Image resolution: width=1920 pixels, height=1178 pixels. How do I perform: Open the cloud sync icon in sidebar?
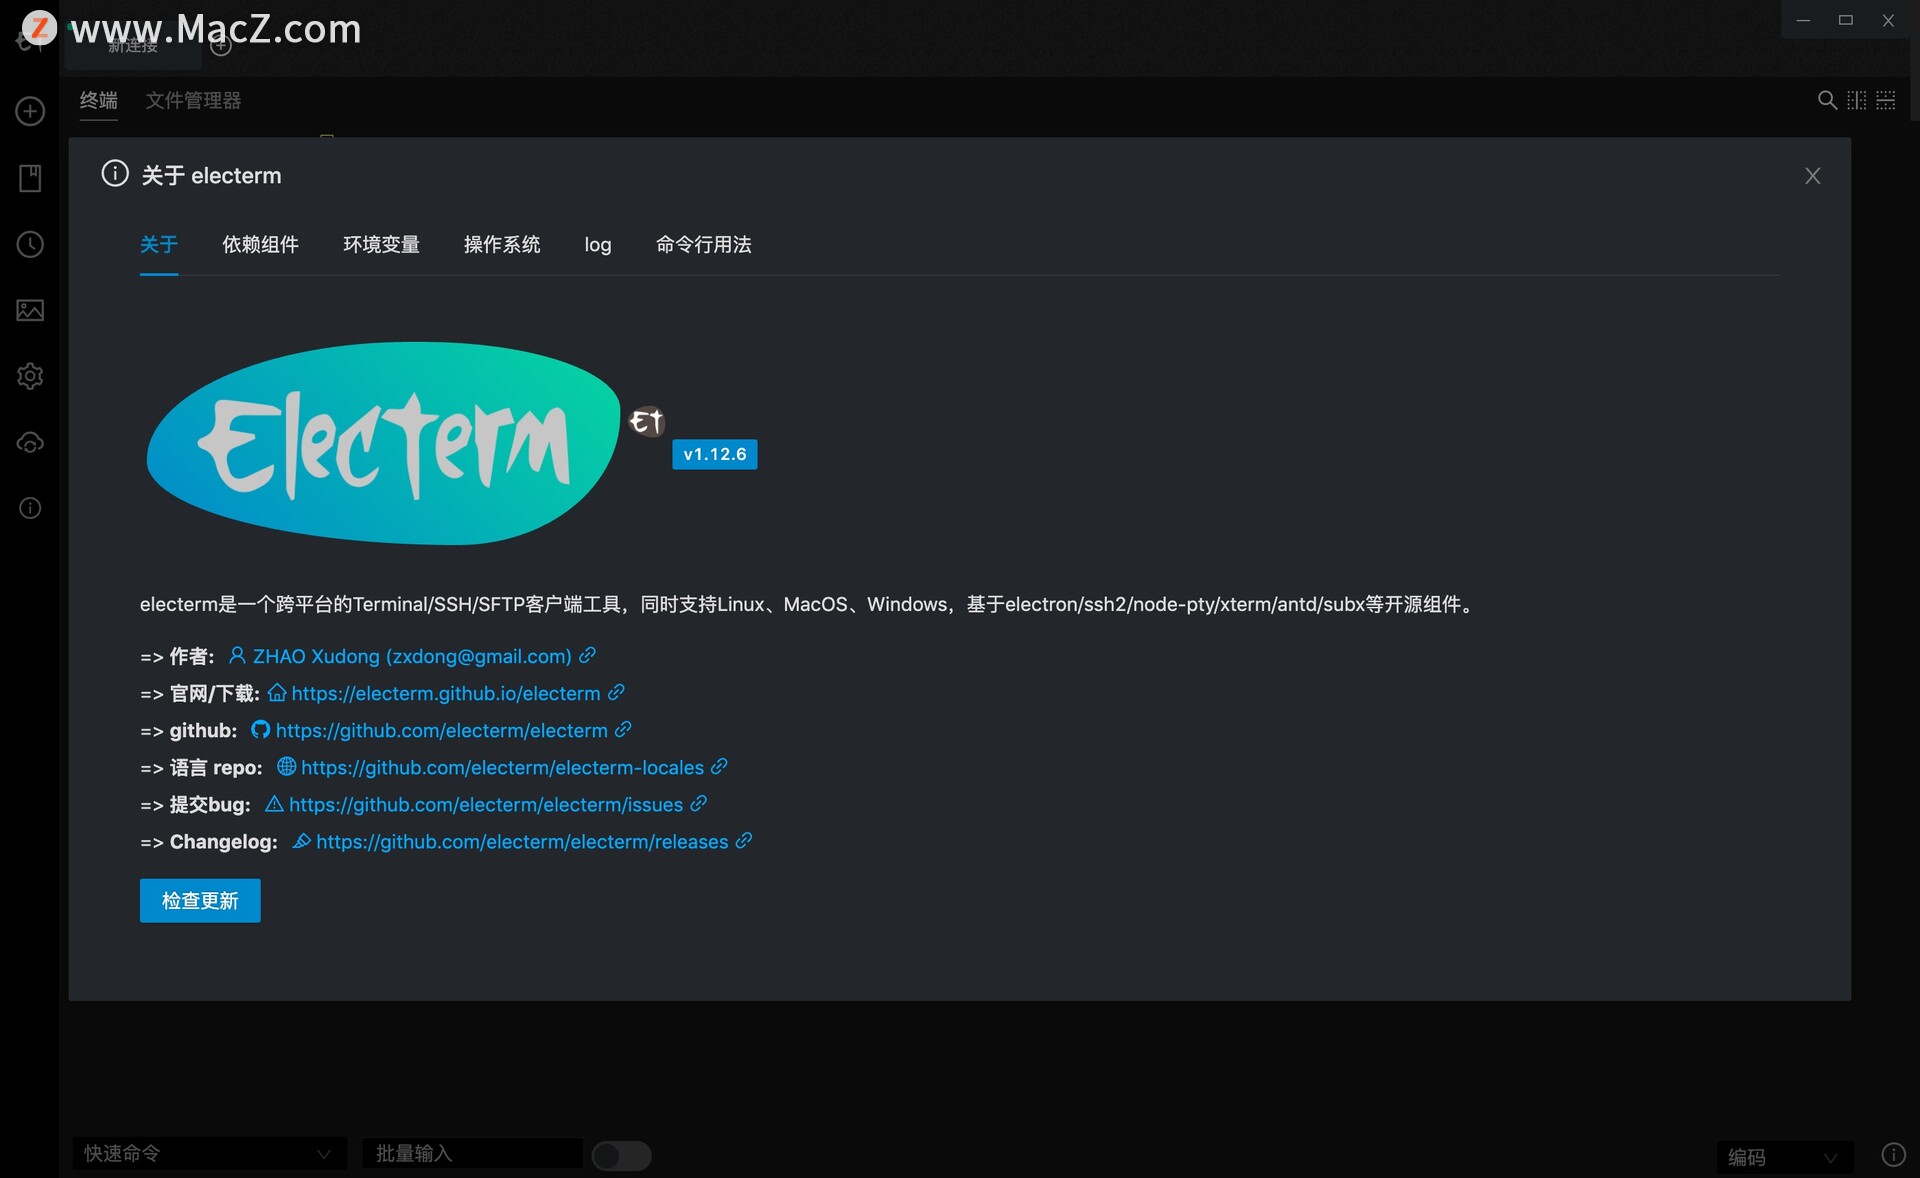click(30, 442)
